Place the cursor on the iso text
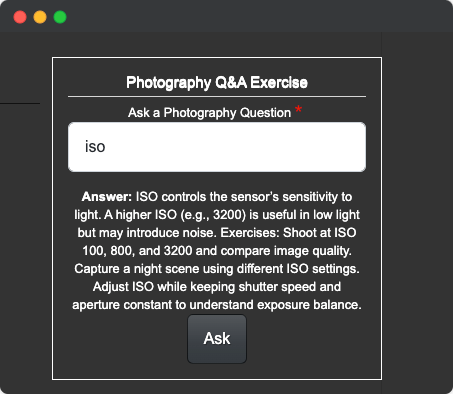This screenshot has height=394, width=453. pos(95,147)
